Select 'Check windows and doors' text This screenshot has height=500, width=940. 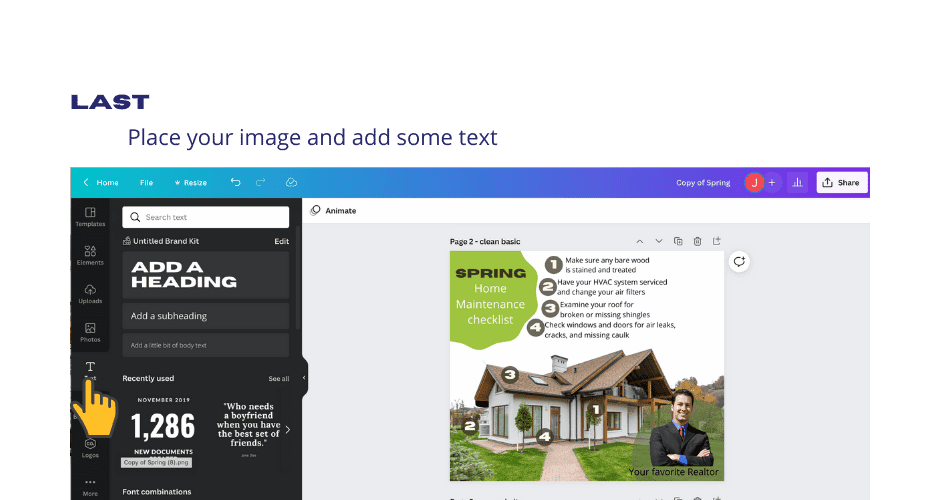pyautogui.click(x=610, y=330)
